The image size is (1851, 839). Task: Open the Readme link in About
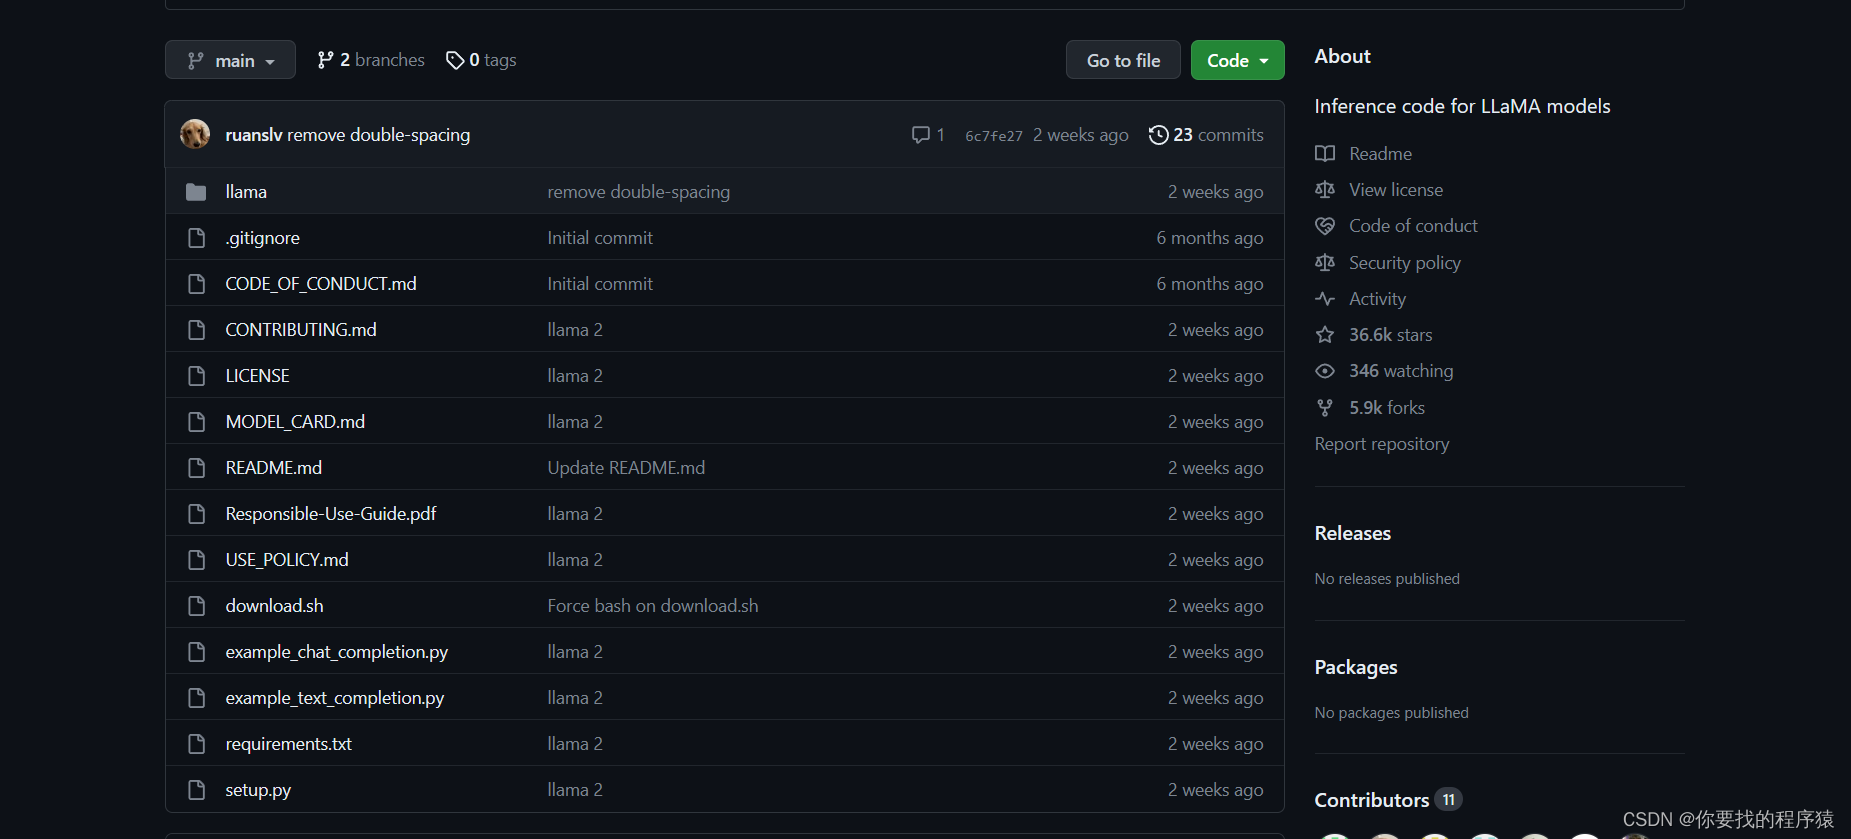pos(1380,153)
